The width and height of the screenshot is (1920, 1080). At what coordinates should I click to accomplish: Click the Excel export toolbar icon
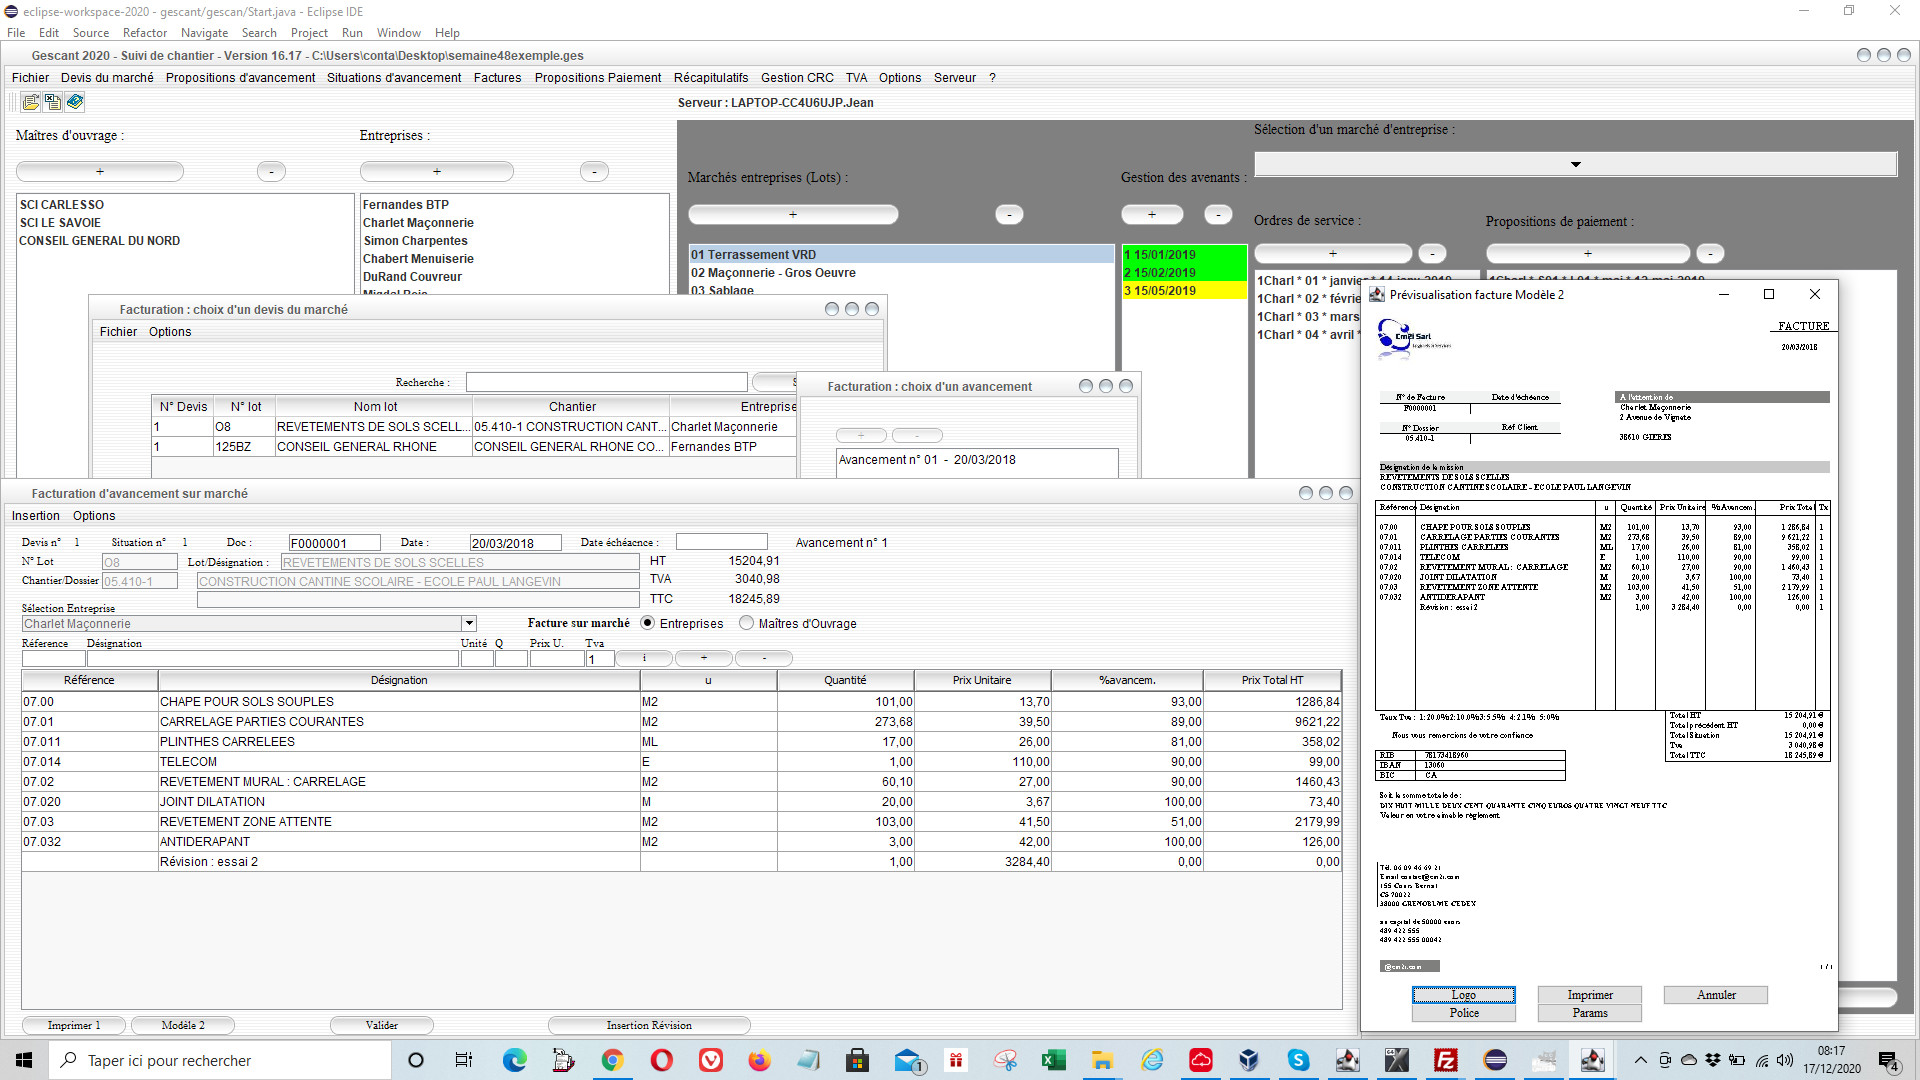[x=52, y=102]
